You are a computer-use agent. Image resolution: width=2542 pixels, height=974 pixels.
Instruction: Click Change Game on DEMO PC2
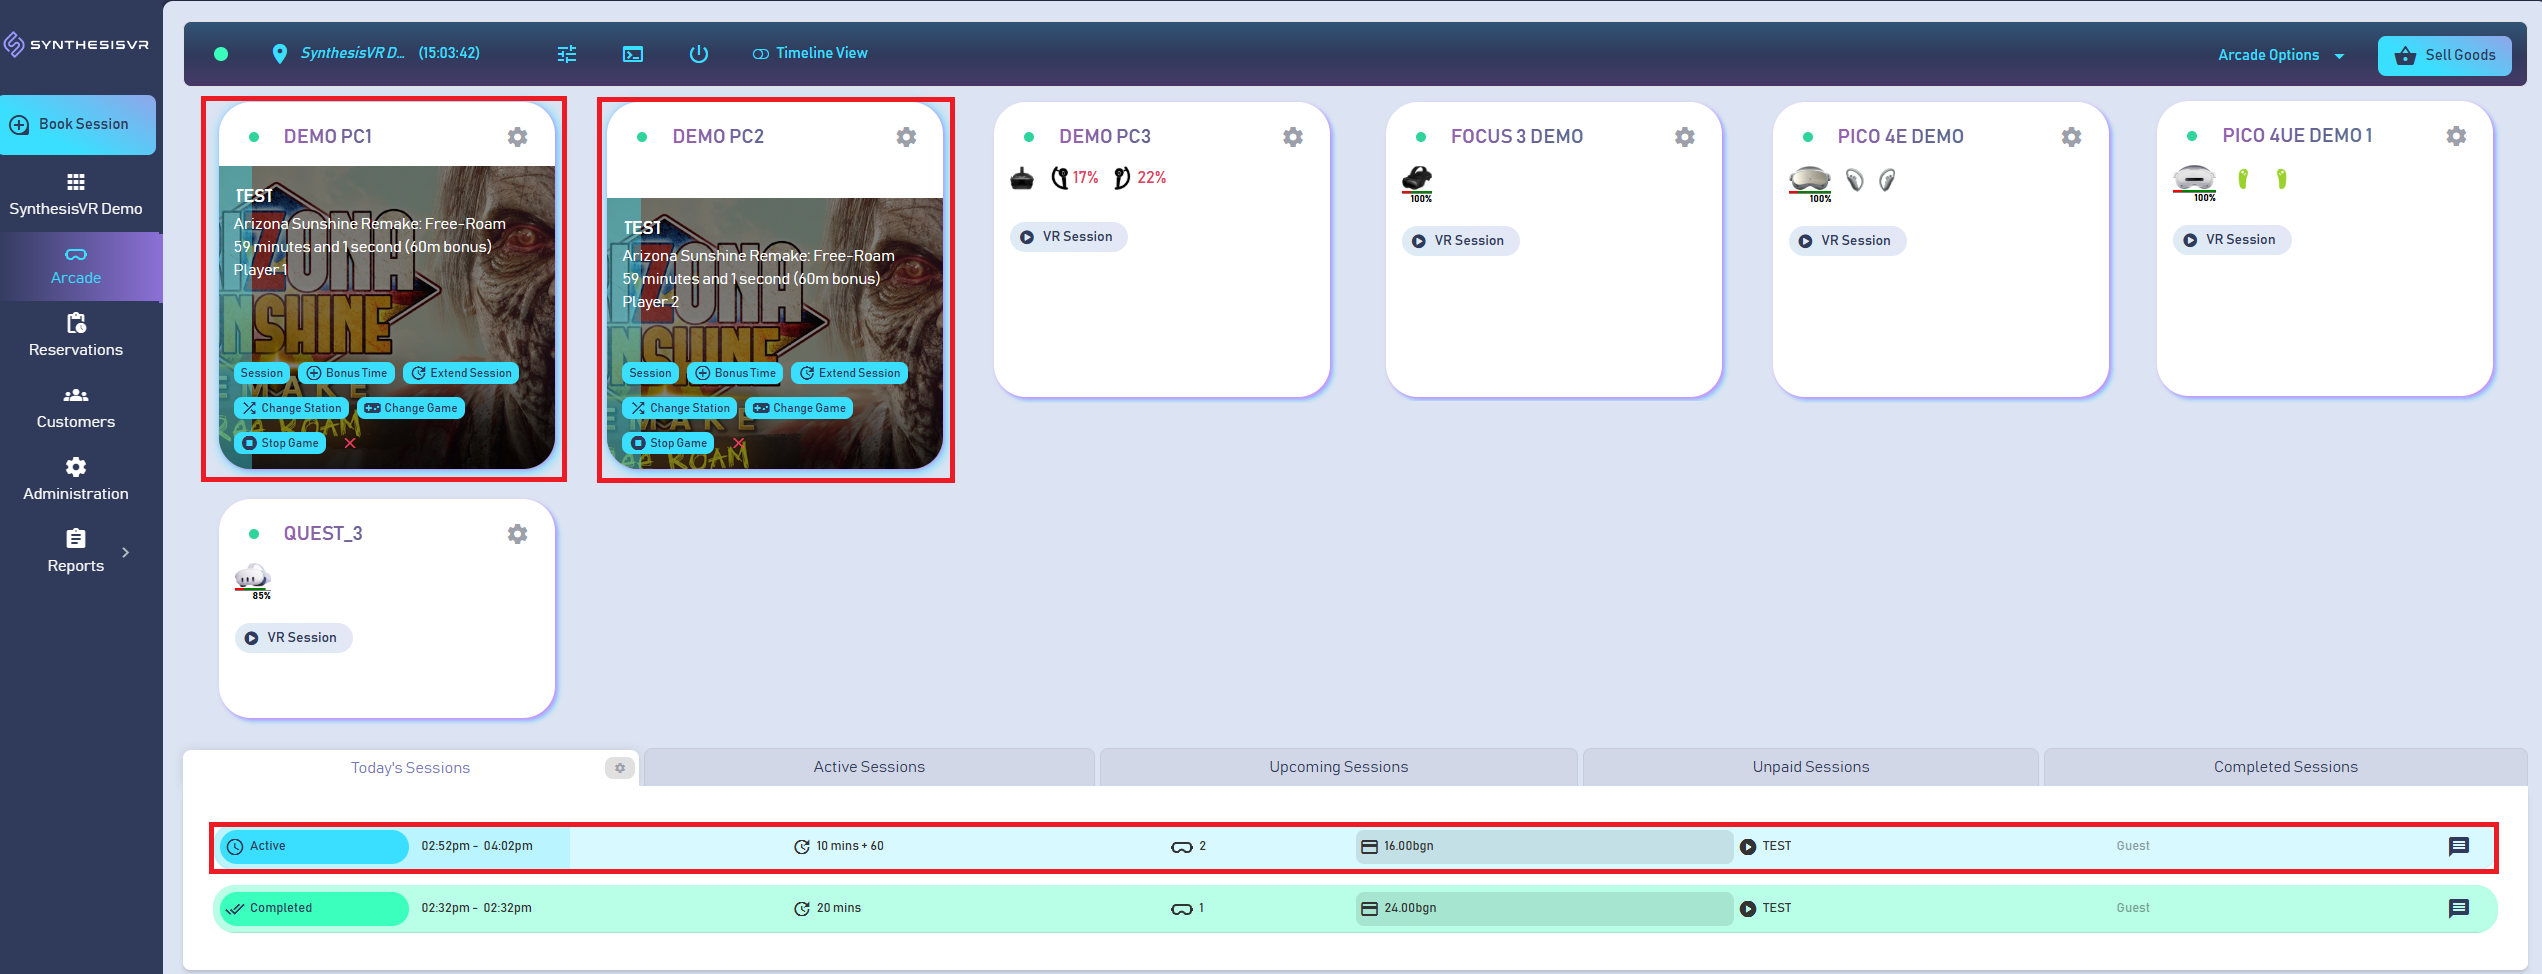(800, 408)
